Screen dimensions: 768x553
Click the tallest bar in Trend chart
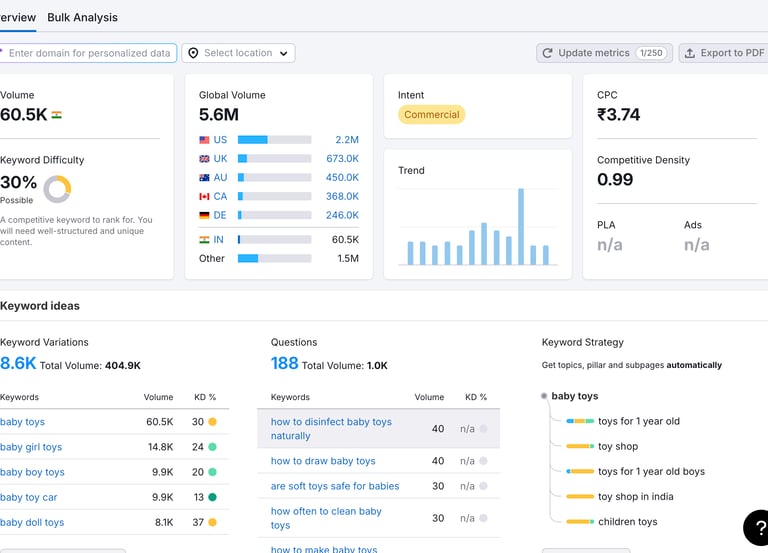[x=521, y=227]
